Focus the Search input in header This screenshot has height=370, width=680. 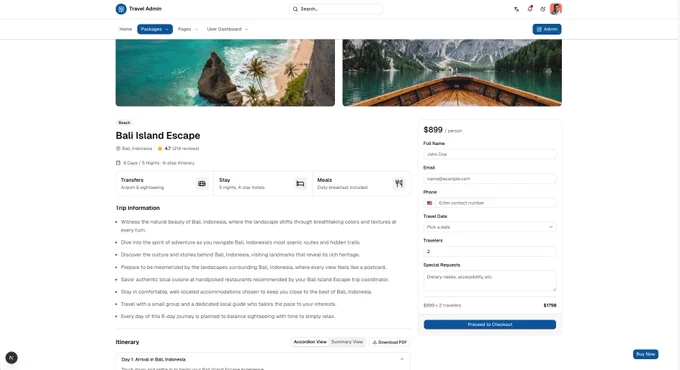[x=336, y=9]
